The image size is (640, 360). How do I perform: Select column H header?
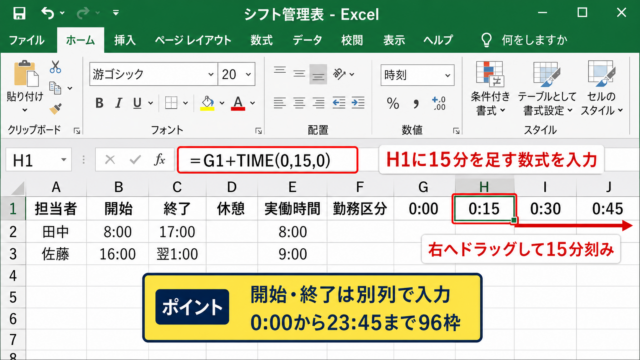pos(484,187)
